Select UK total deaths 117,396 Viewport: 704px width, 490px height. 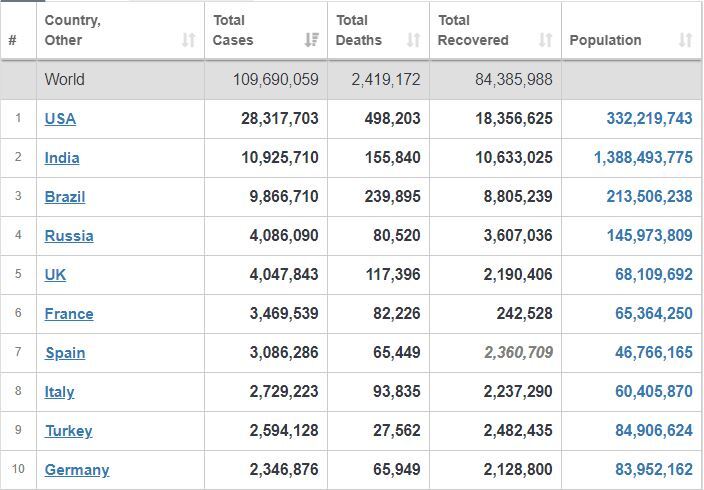[393, 274]
